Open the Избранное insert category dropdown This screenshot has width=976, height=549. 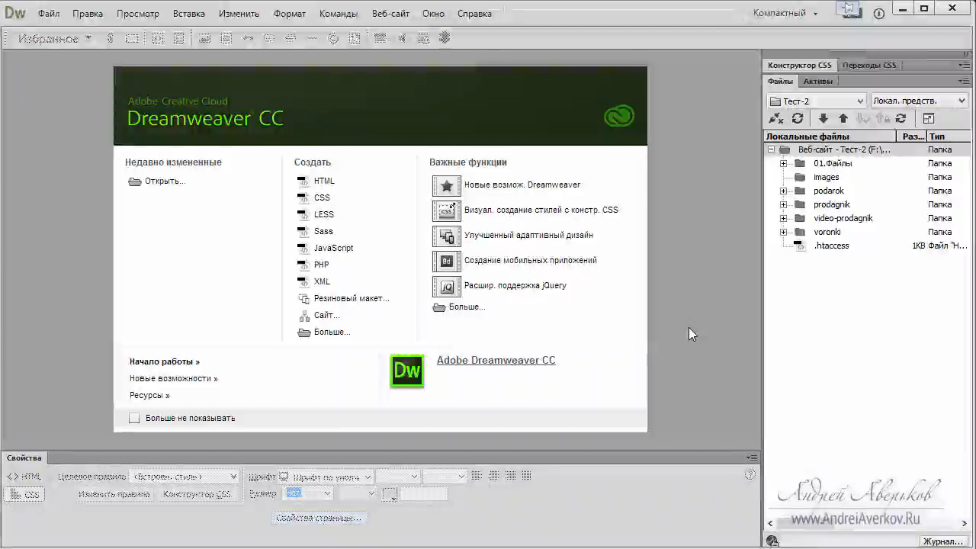pos(54,39)
